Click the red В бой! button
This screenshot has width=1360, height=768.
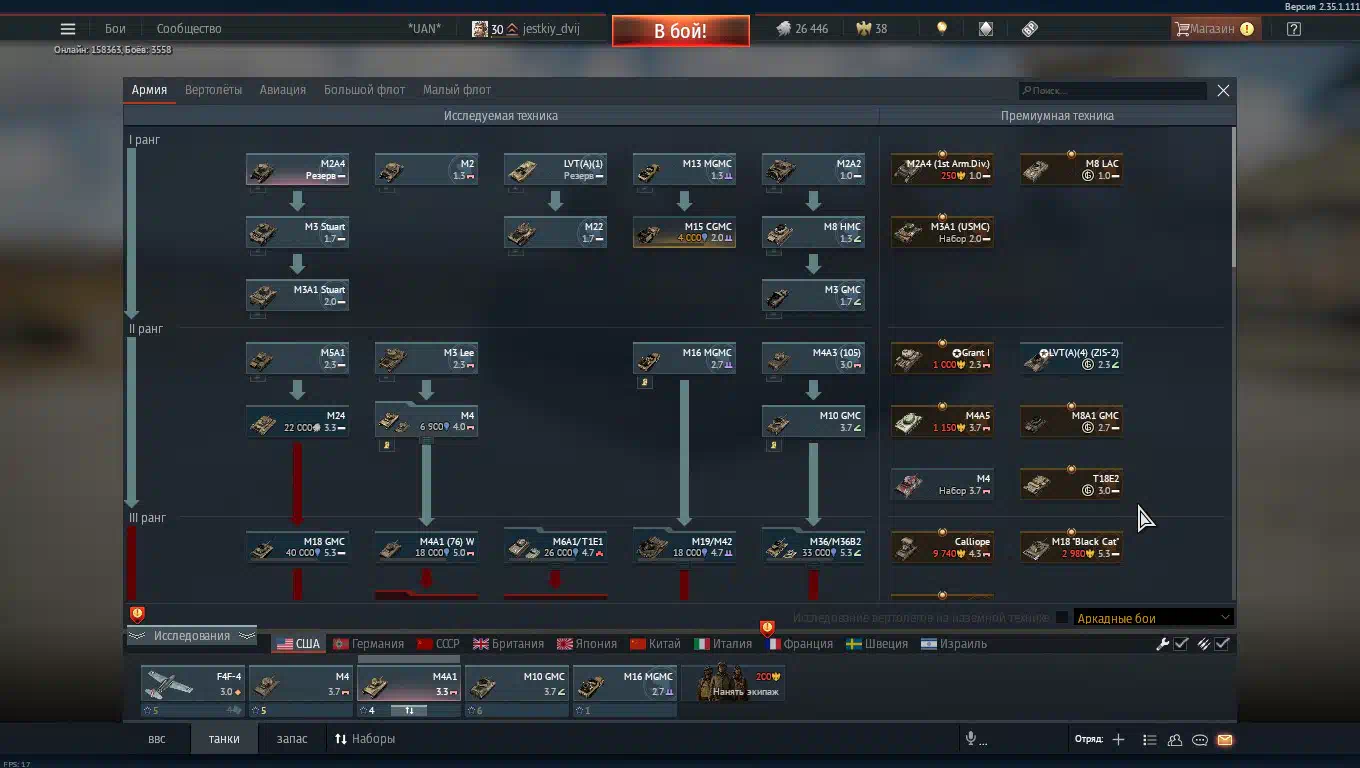[681, 31]
